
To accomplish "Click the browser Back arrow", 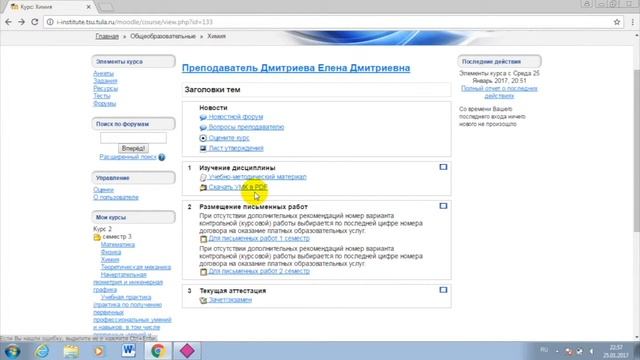I will click(x=8, y=22).
